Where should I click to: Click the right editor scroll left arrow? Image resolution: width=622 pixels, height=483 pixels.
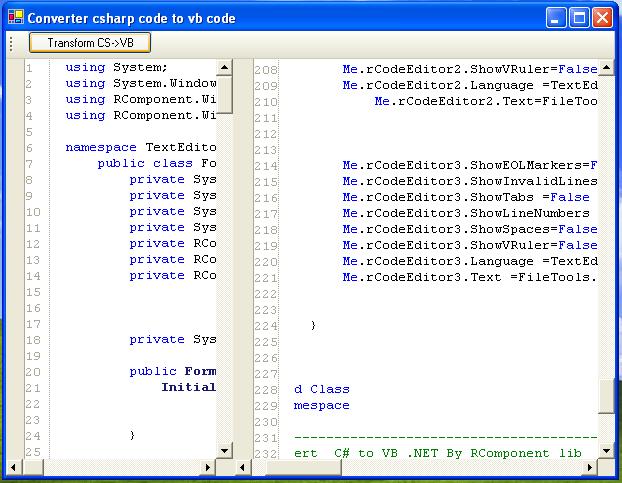tap(243, 467)
